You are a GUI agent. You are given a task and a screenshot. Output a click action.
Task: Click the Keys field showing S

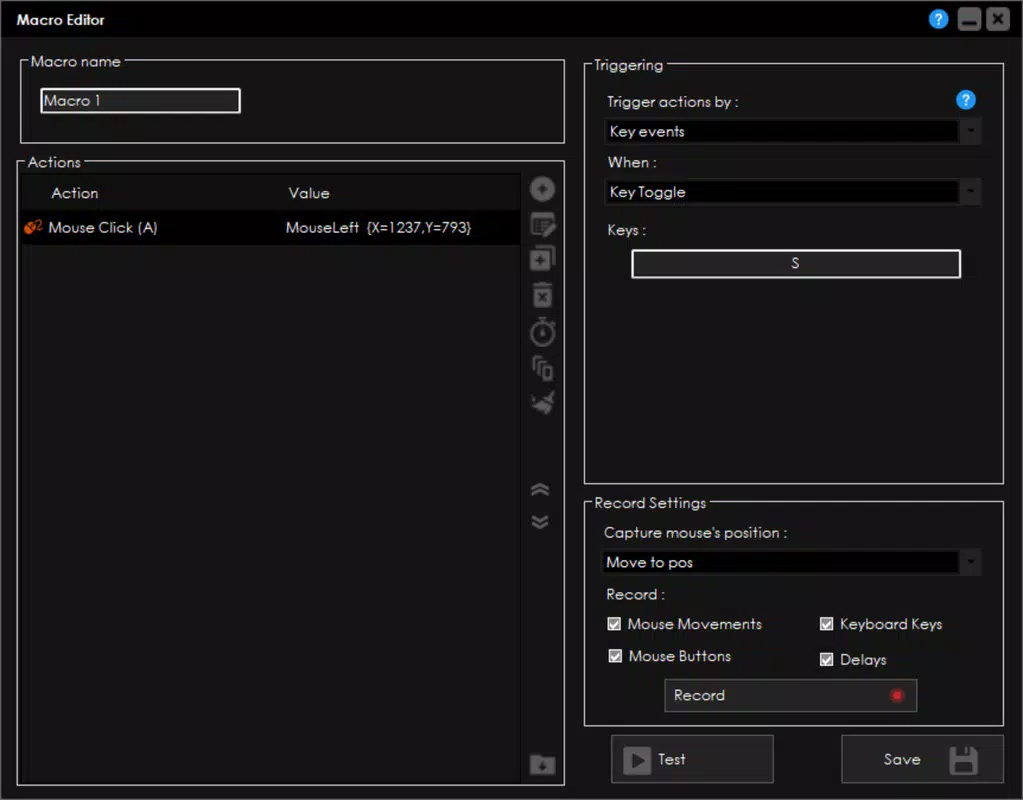796,264
